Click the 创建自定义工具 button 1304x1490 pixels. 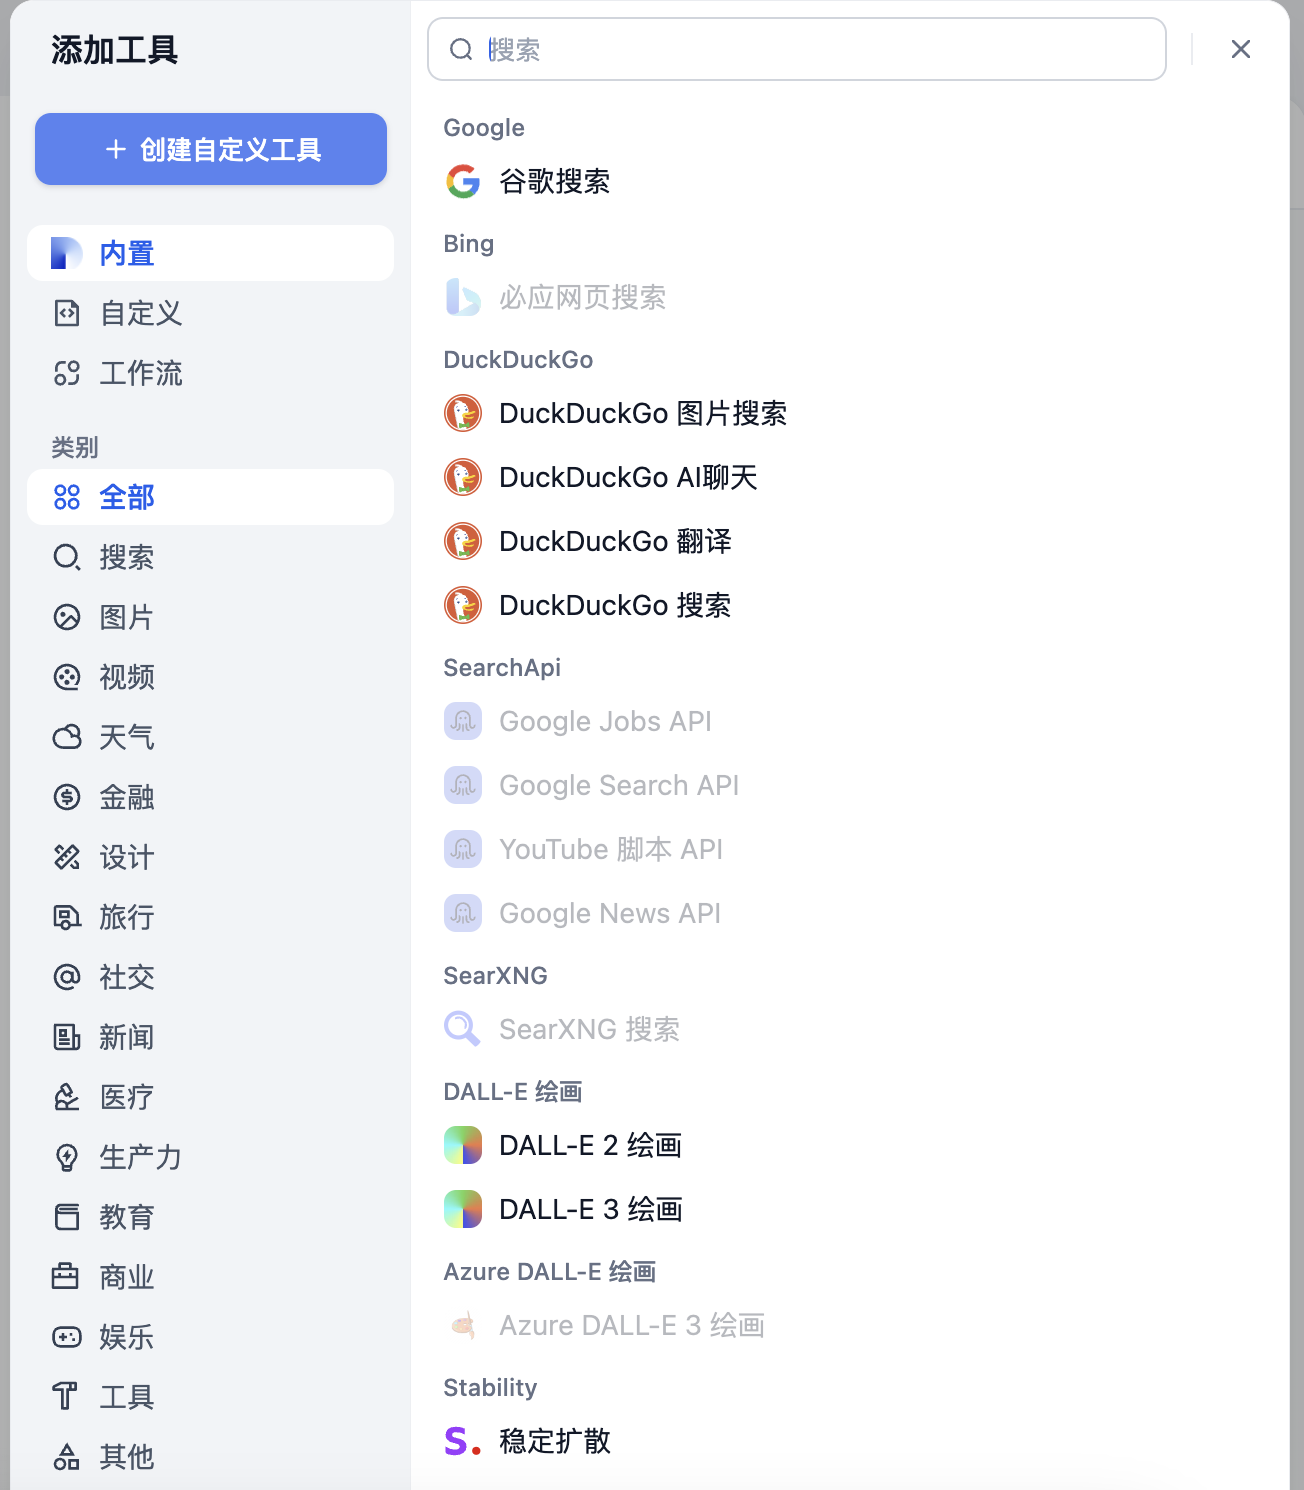210,149
